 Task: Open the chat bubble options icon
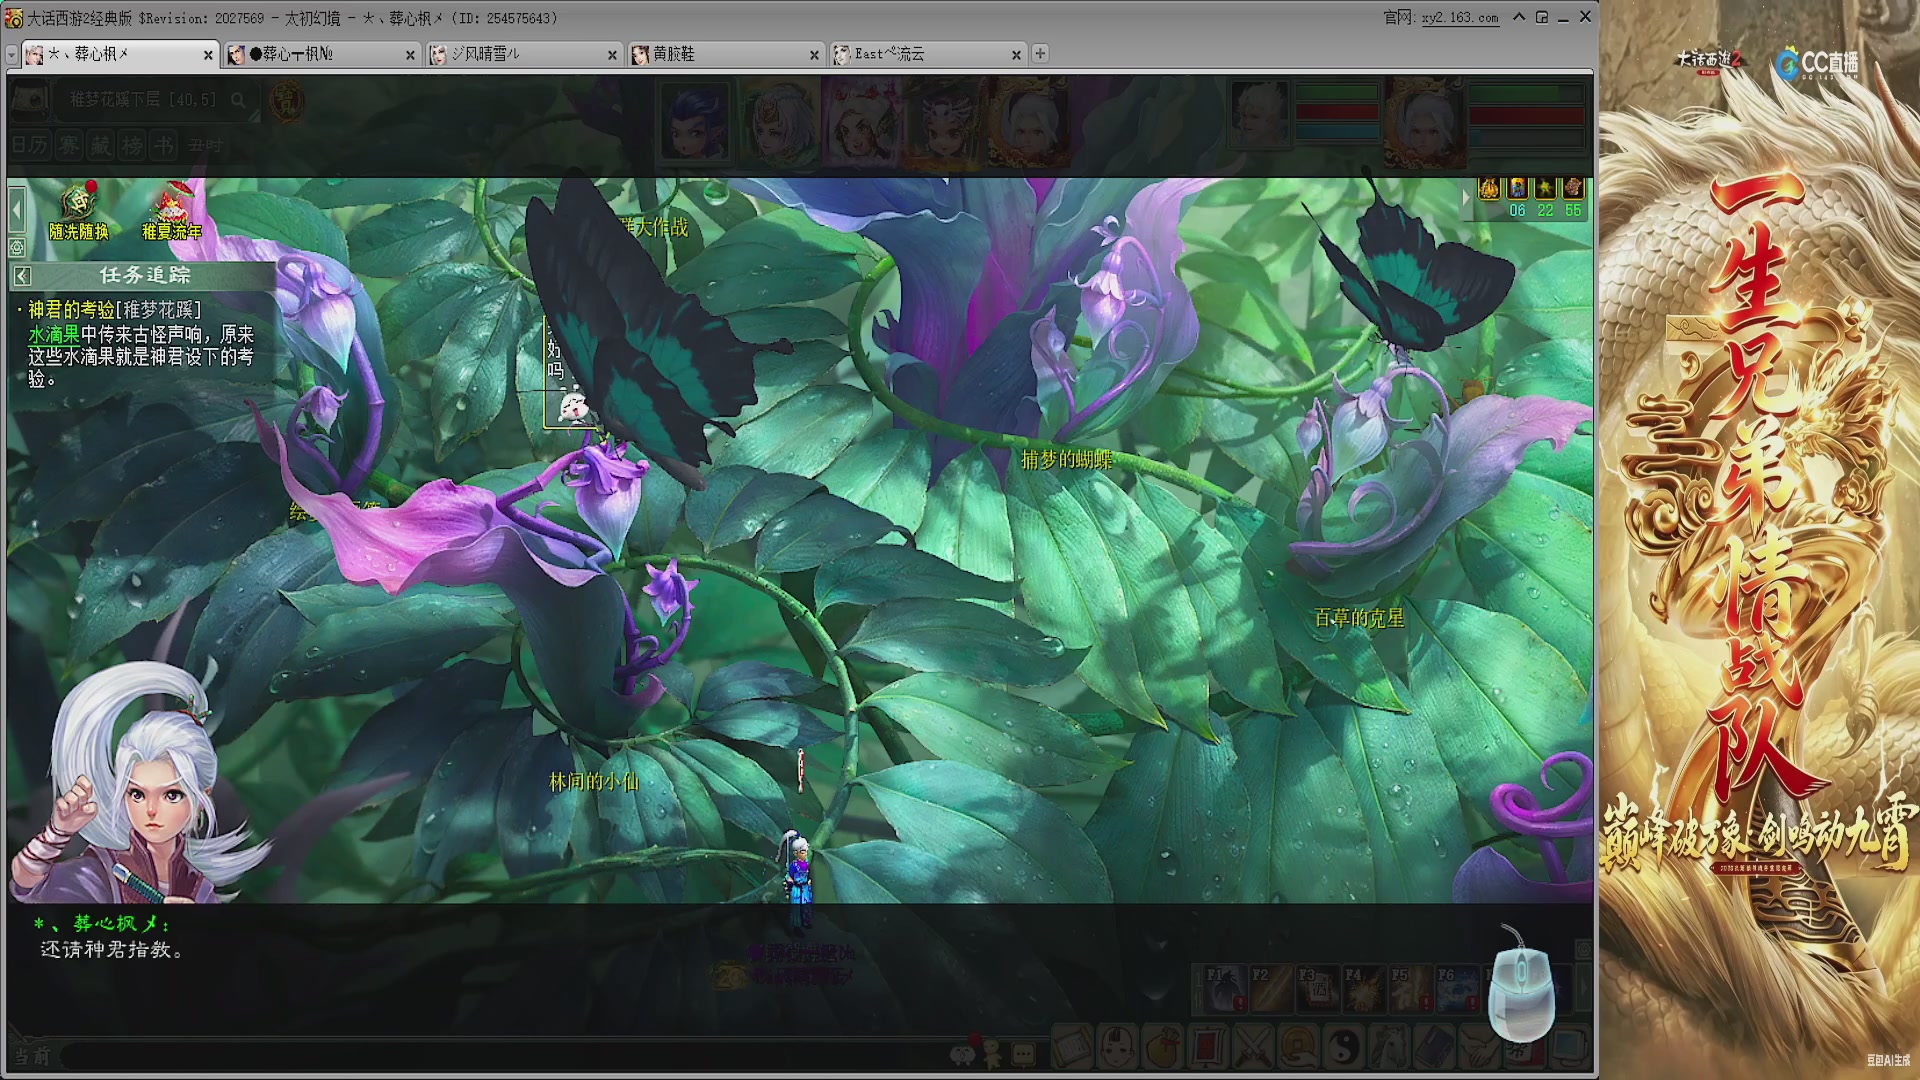[1024, 1053]
